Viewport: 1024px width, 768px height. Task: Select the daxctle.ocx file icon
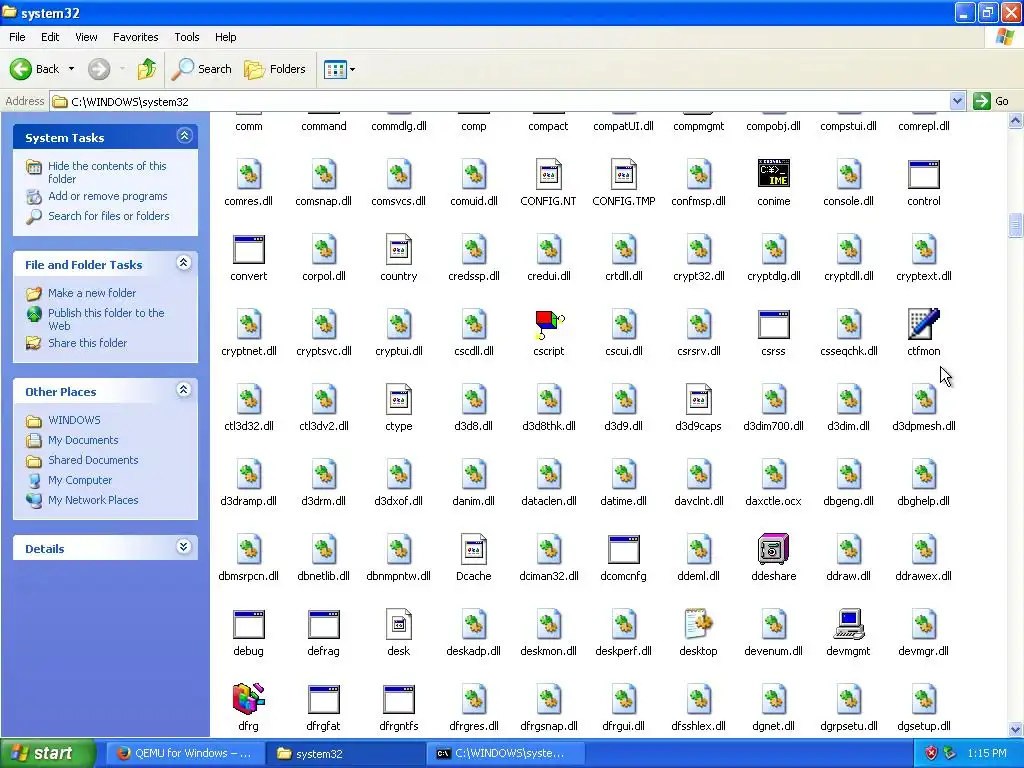click(773, 475)
